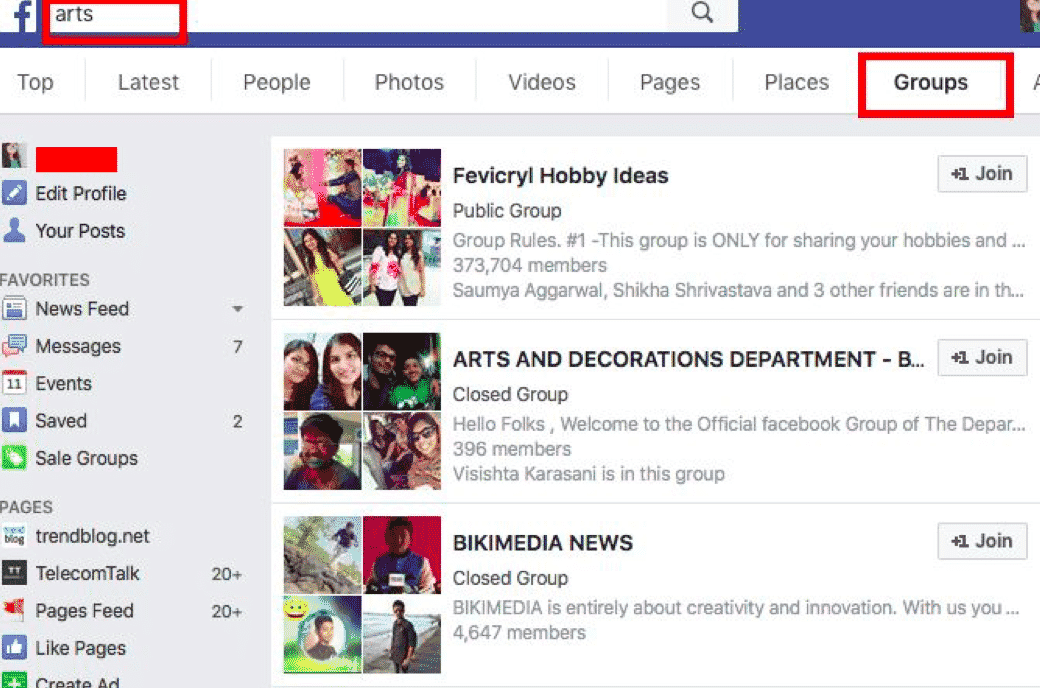The height and width of the screenshot is (688, 1040).
Task: Open the Like Pages link
Action: point(81,648)
